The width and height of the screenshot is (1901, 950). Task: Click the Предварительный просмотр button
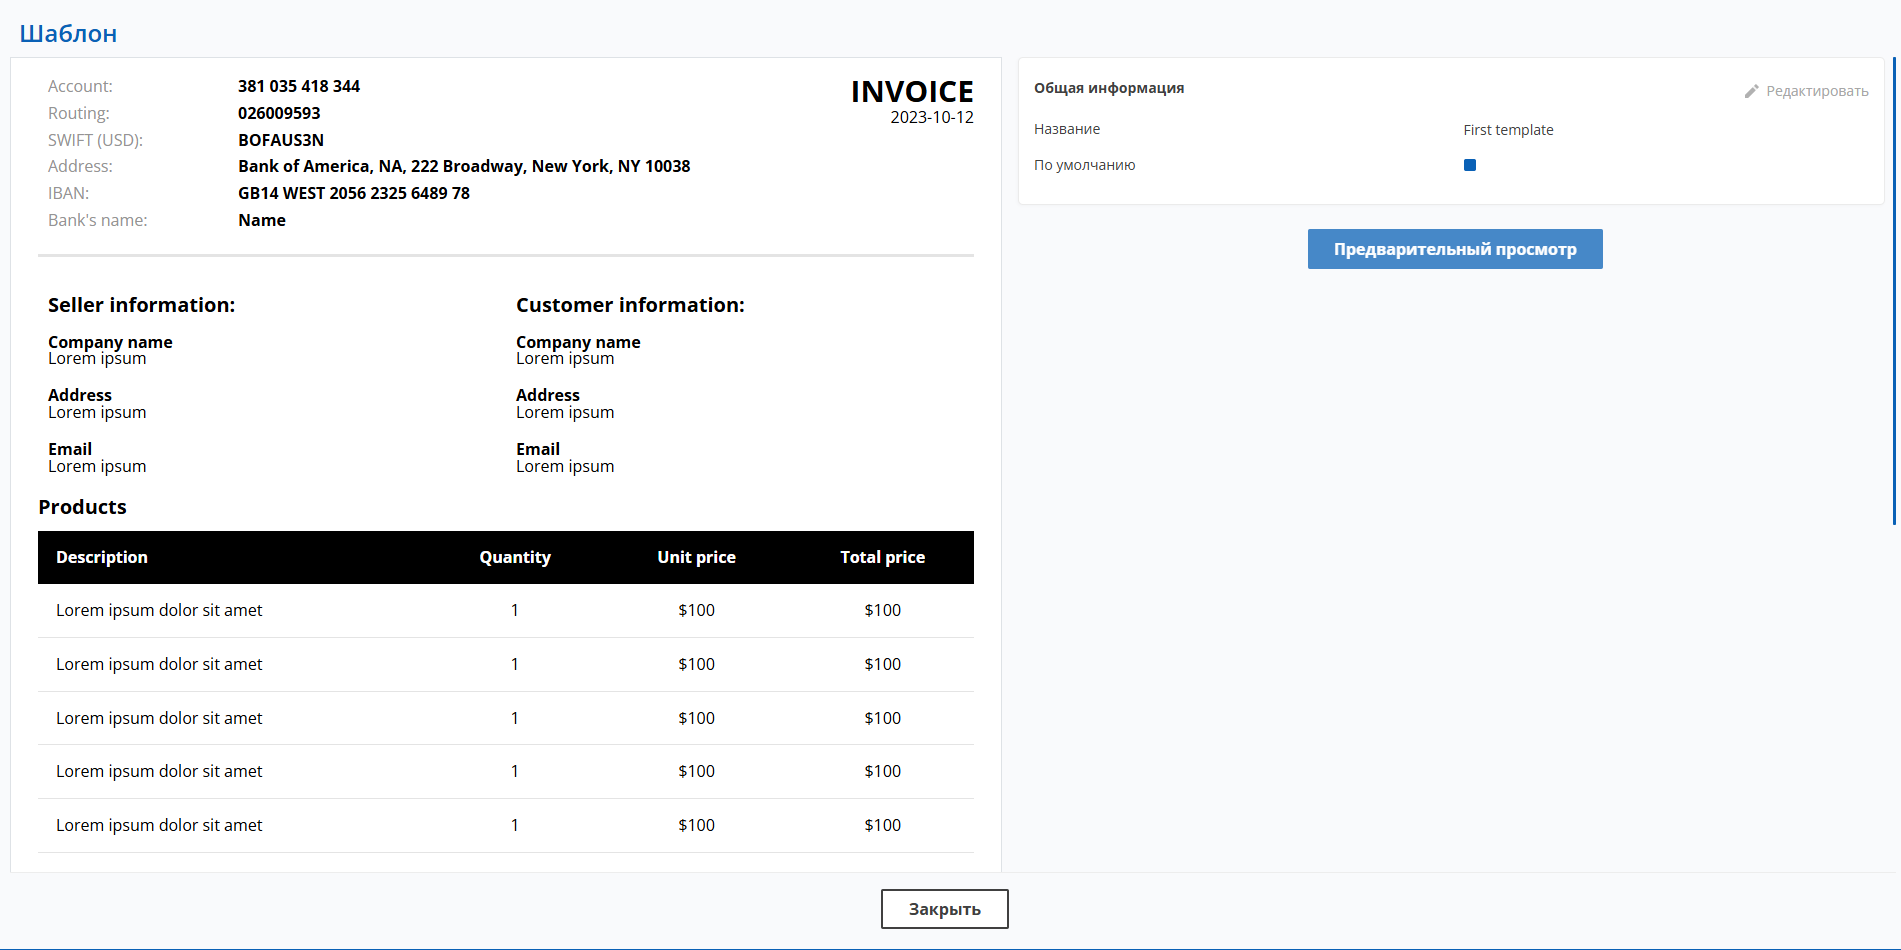tap(1455, 249)
